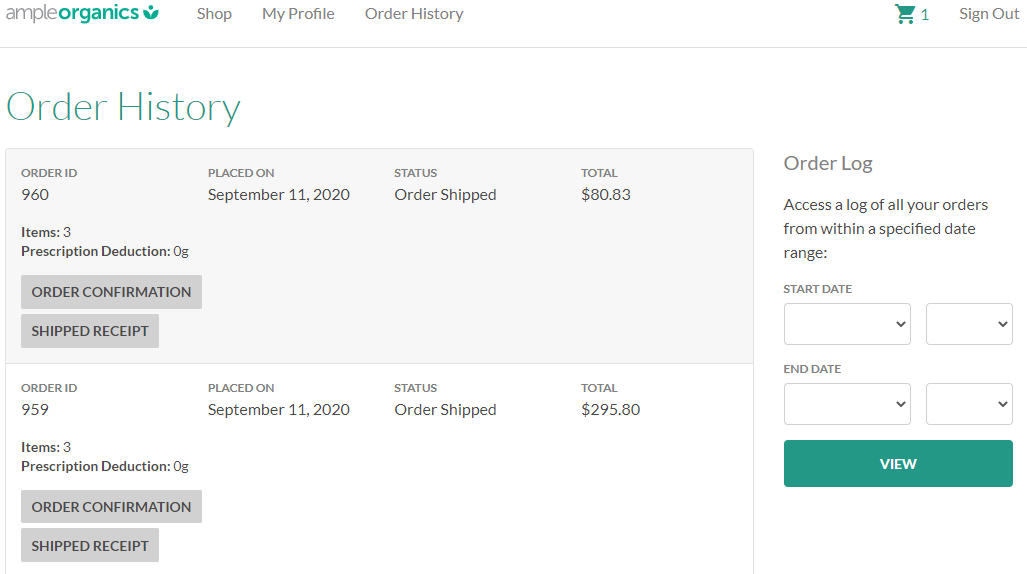Click order ID 960
The width and height of the screenshot is (1027, 574).
[35, 195]
